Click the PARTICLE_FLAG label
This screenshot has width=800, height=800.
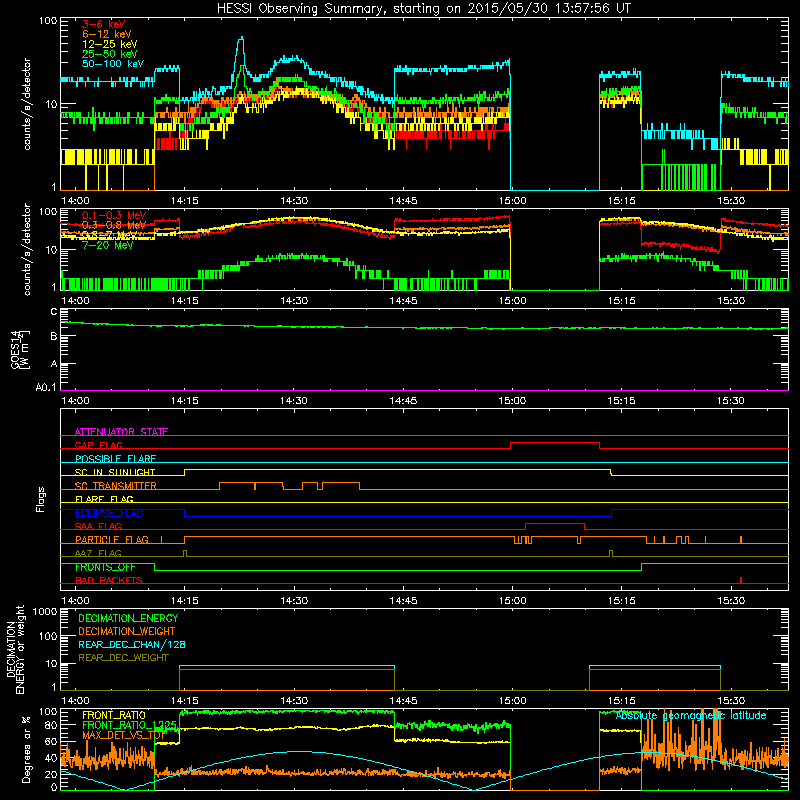click(112, 540)
